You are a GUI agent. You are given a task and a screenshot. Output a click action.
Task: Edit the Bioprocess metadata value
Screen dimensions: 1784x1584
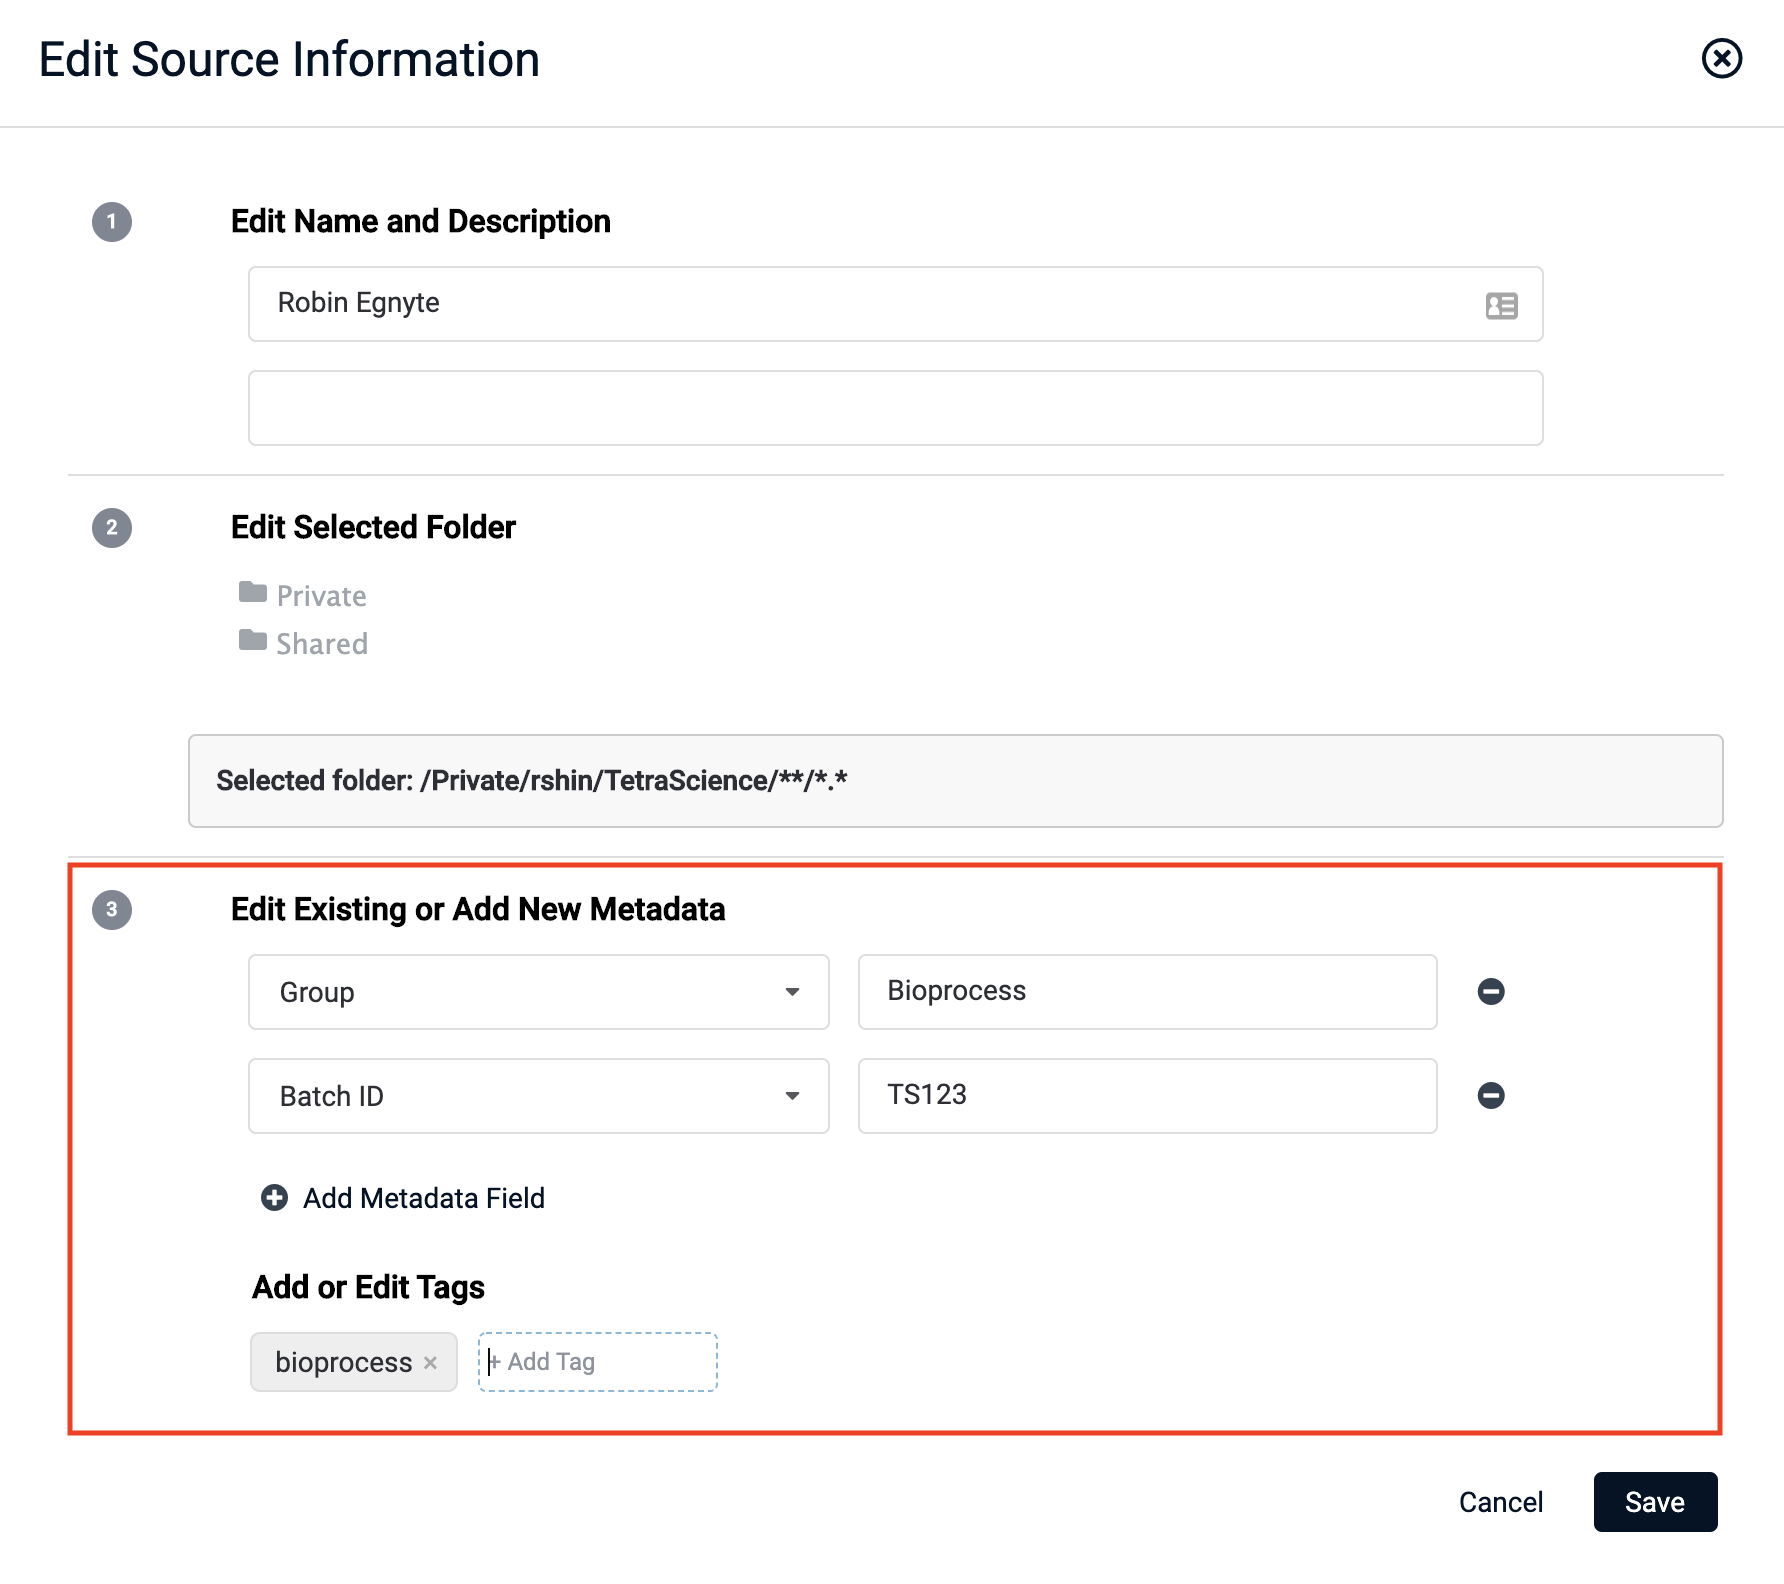pyautogui.click(x=1147, y=992)
